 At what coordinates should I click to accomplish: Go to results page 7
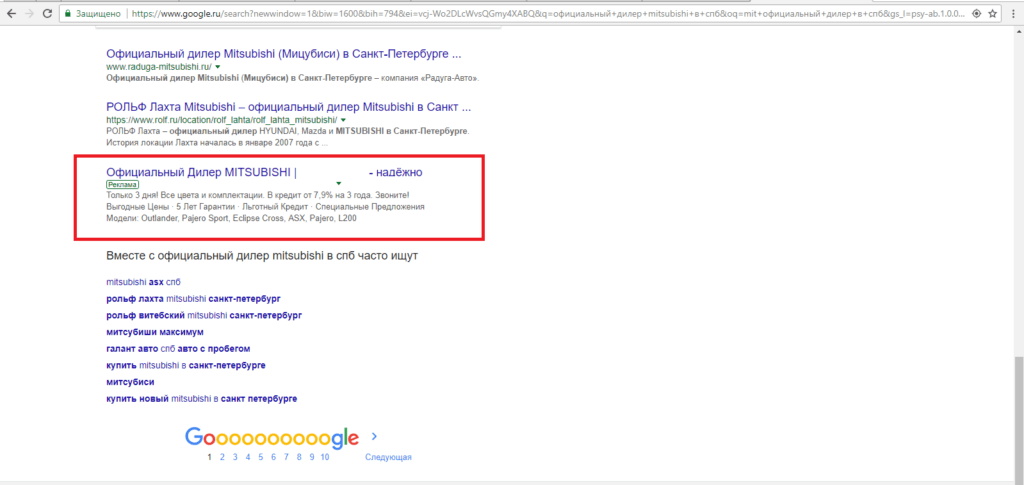[x=287, y=458]
